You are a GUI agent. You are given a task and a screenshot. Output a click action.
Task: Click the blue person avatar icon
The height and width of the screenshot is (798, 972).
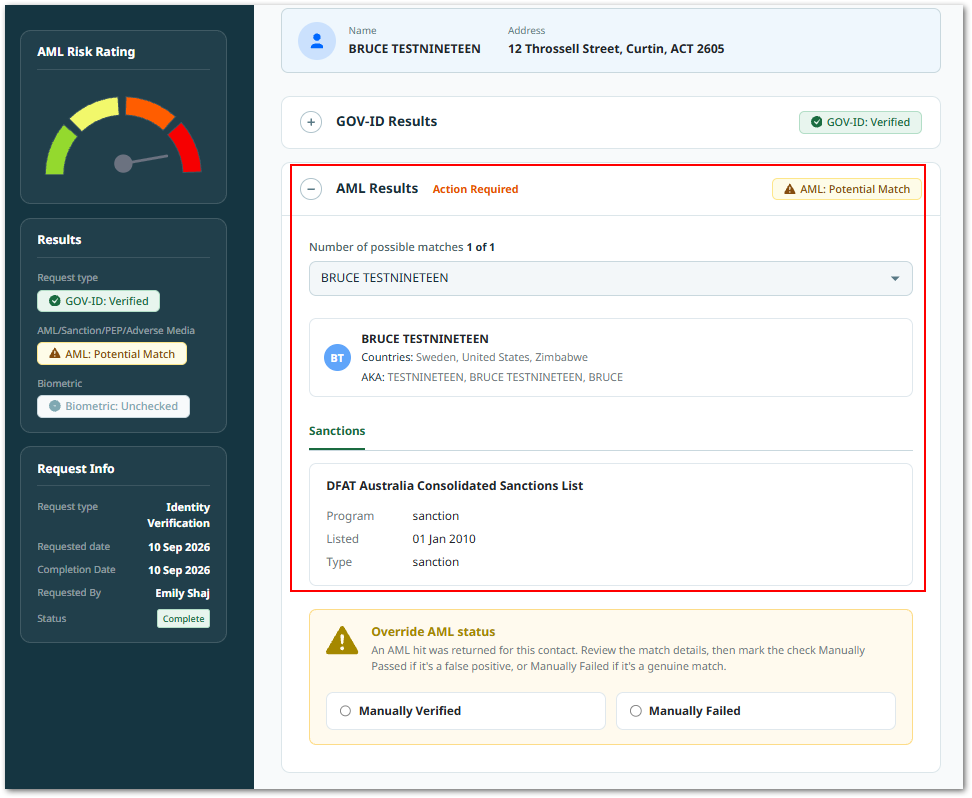point(317,41)
